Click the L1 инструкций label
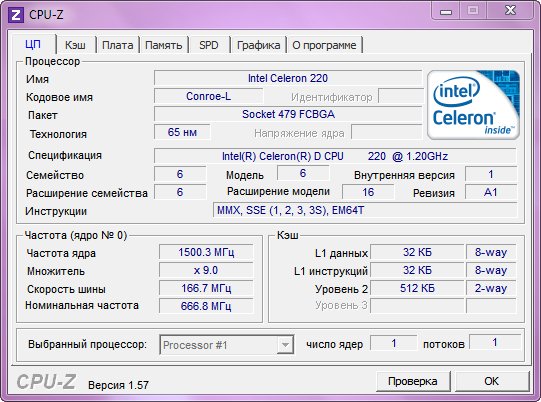 (x=331, y=272)
